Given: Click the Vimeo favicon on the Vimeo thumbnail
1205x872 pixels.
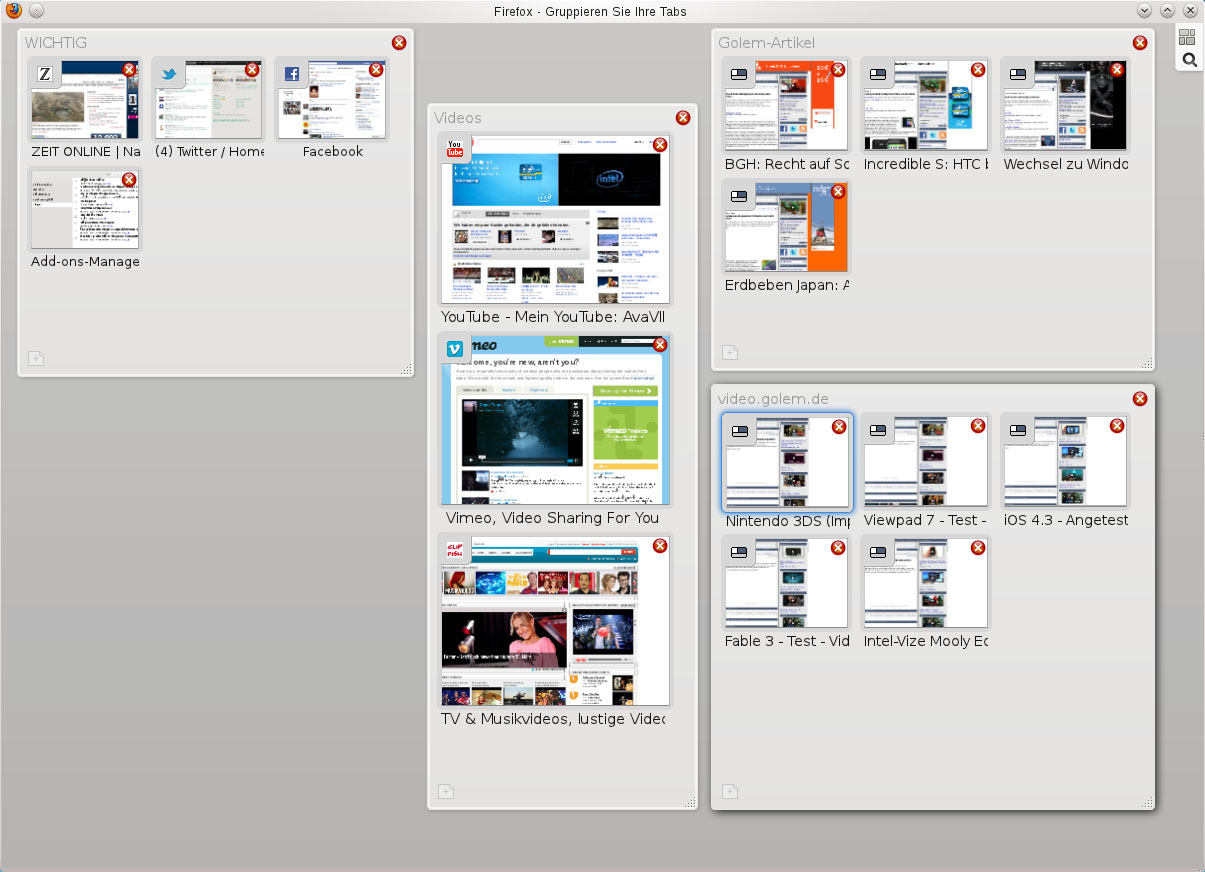Looking at the screenshot, I should pos(455,348).
